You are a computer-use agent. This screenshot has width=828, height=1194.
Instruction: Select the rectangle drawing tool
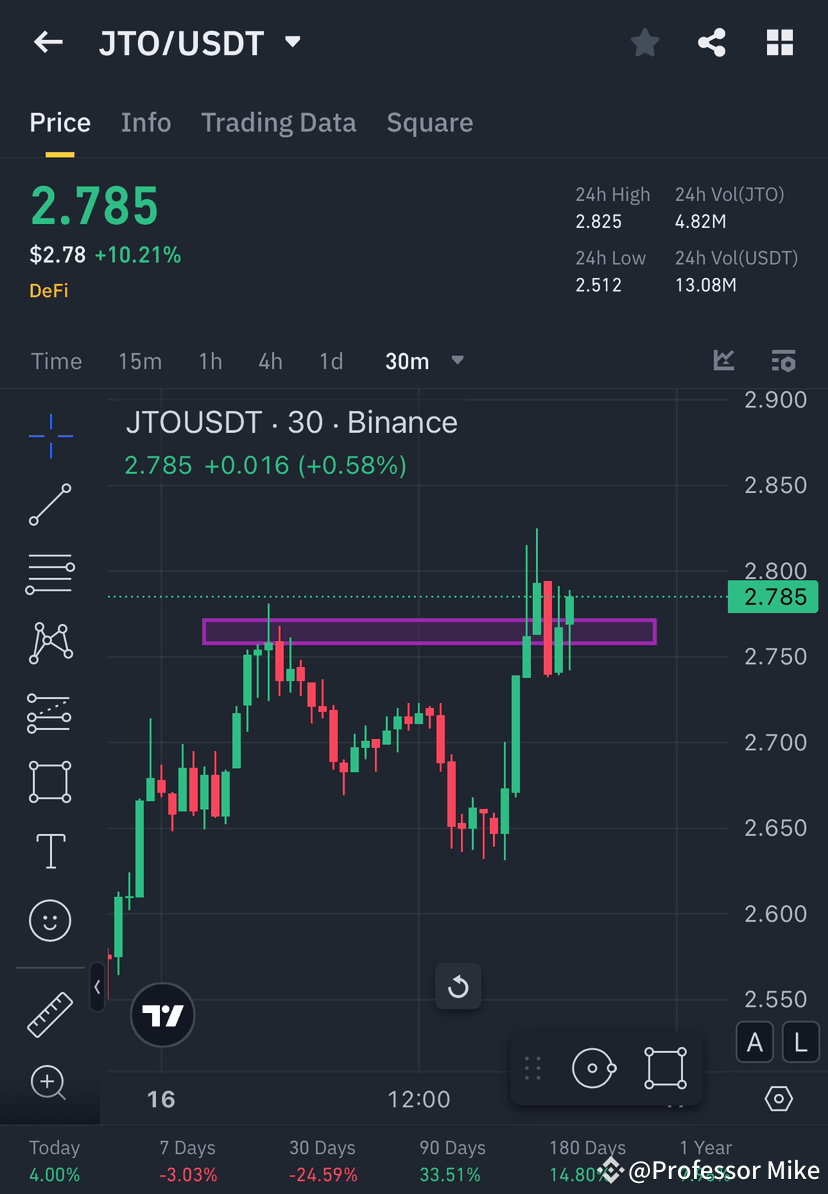click(x=50, y=781)
